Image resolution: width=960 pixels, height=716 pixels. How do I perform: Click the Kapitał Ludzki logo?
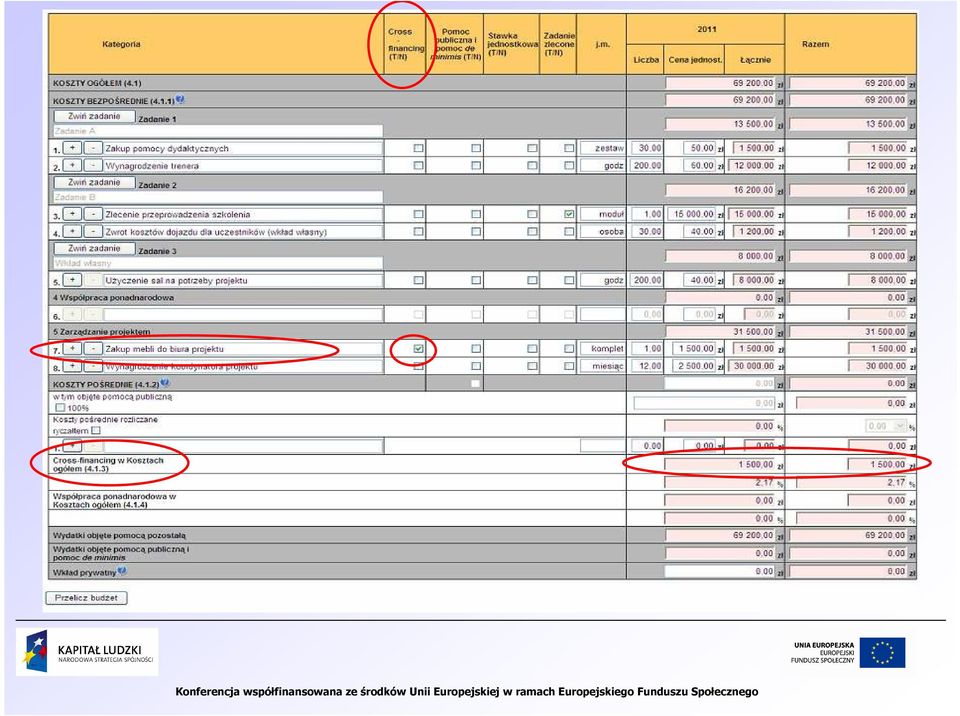click(87, 652)
